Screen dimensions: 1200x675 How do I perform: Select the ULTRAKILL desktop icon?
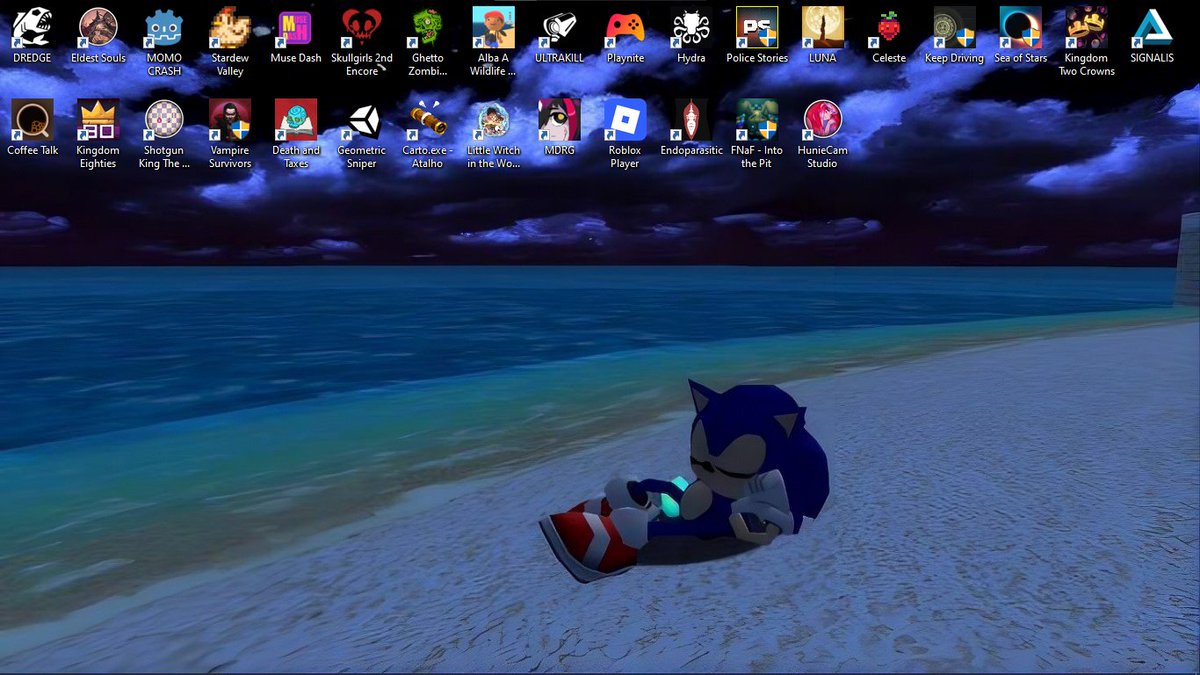[559, 28]
